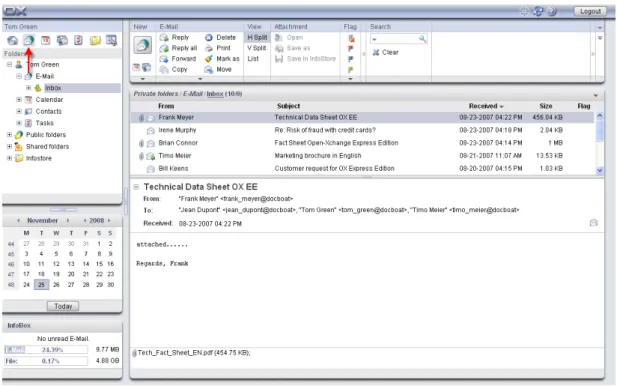Select day 25 in the mini calendar

tap(41, 284)
